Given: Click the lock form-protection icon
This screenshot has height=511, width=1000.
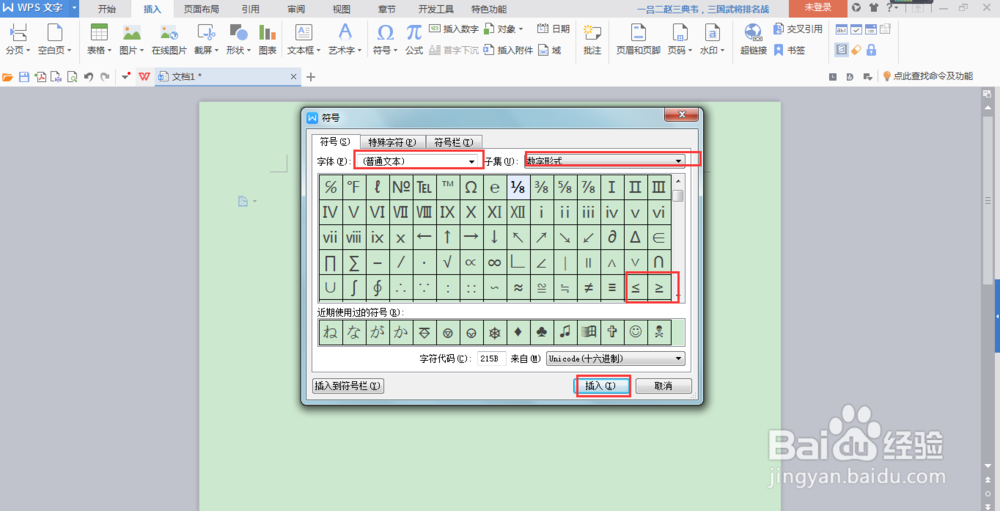Looking at the screenshot, I should click(871, 50).
